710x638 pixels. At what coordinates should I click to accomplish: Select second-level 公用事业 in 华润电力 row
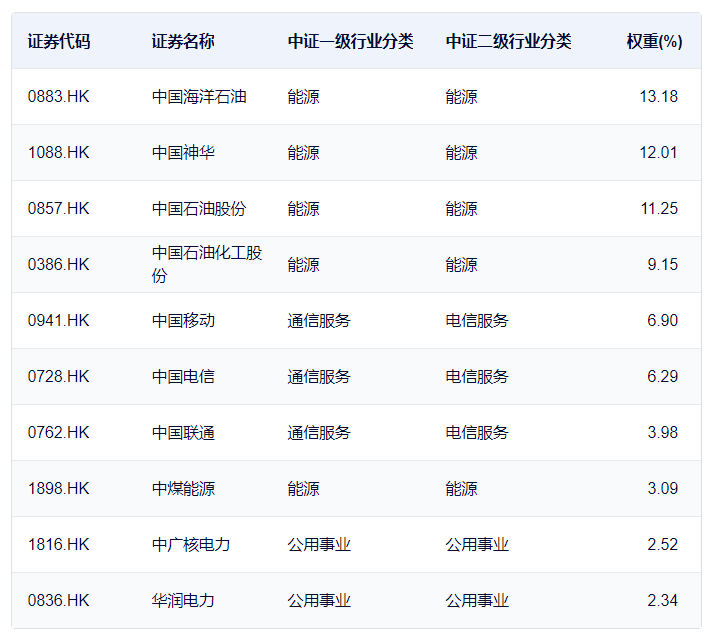point(477,600)
